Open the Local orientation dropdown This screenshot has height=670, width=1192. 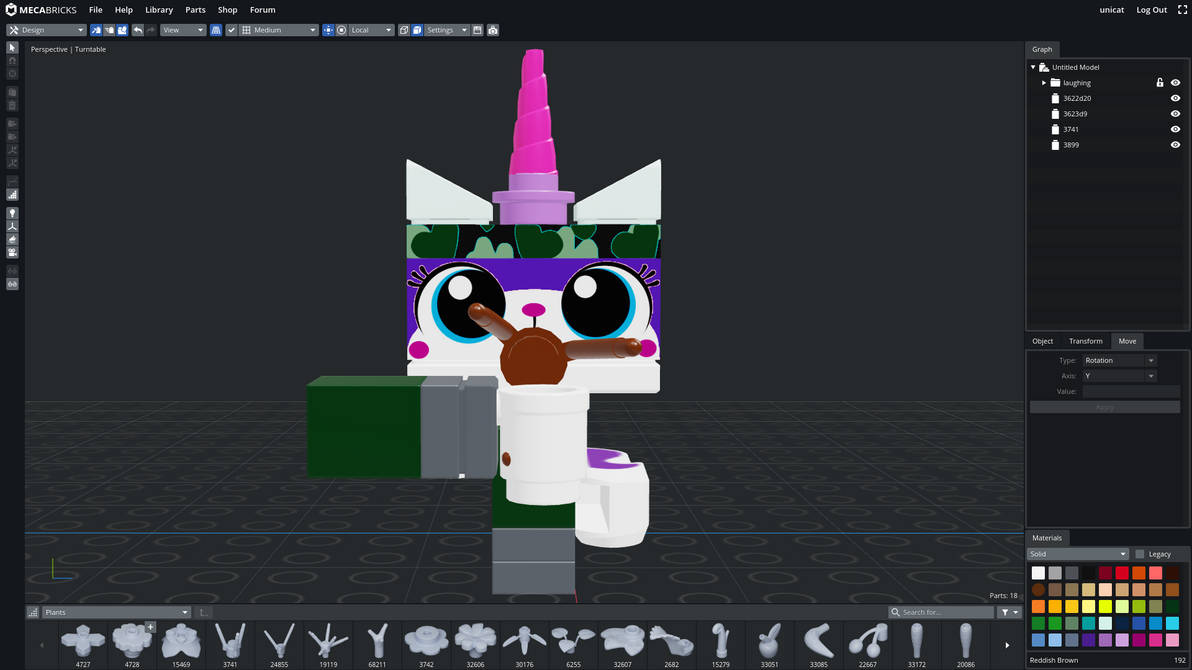(371, 30)
